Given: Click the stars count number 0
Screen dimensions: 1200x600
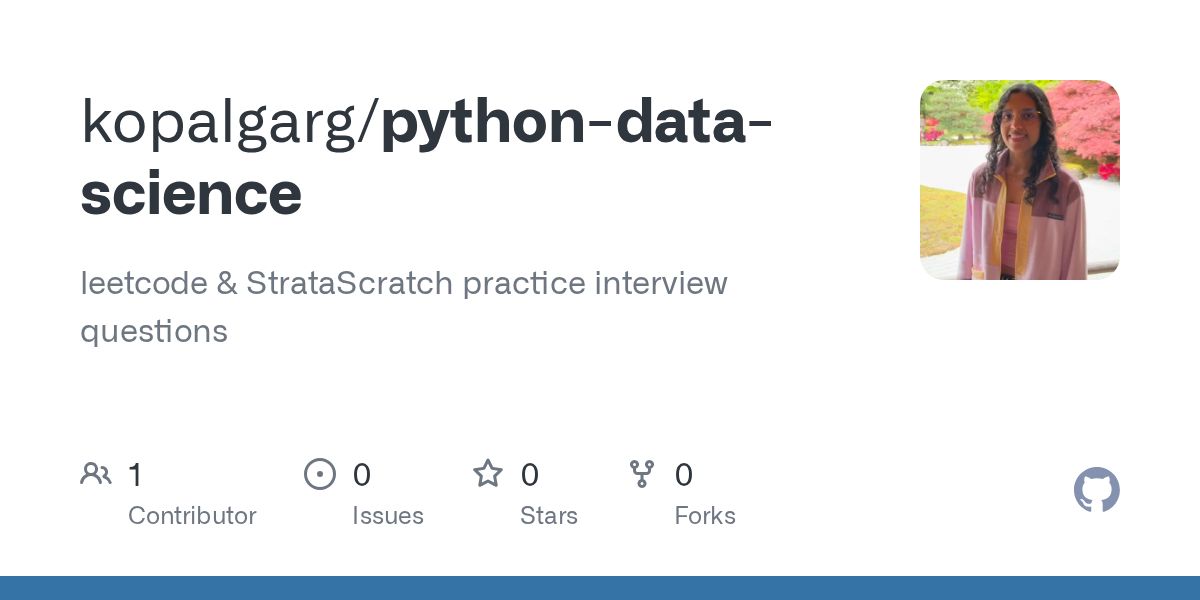Looking at the screenshot, I should 530,475.
